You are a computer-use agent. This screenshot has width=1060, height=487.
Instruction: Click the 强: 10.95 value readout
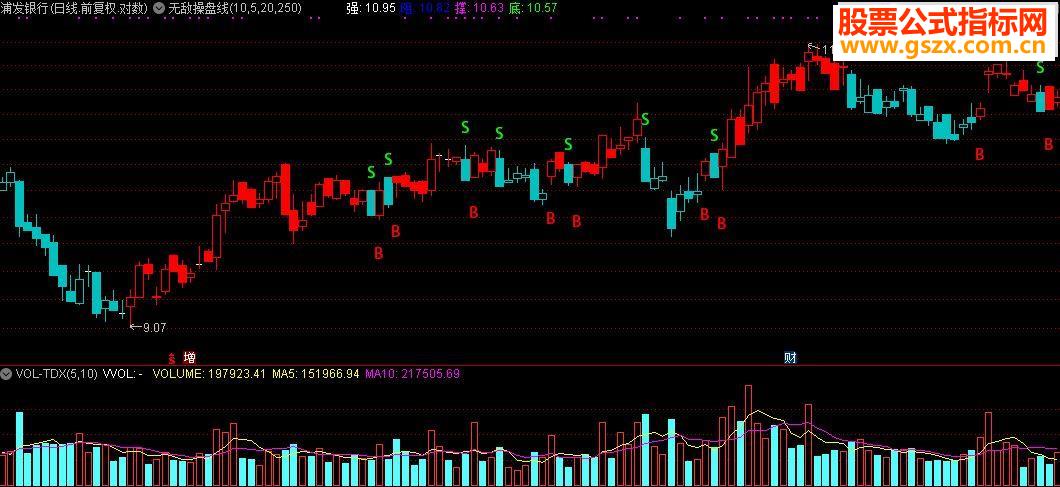coord(370,9)
